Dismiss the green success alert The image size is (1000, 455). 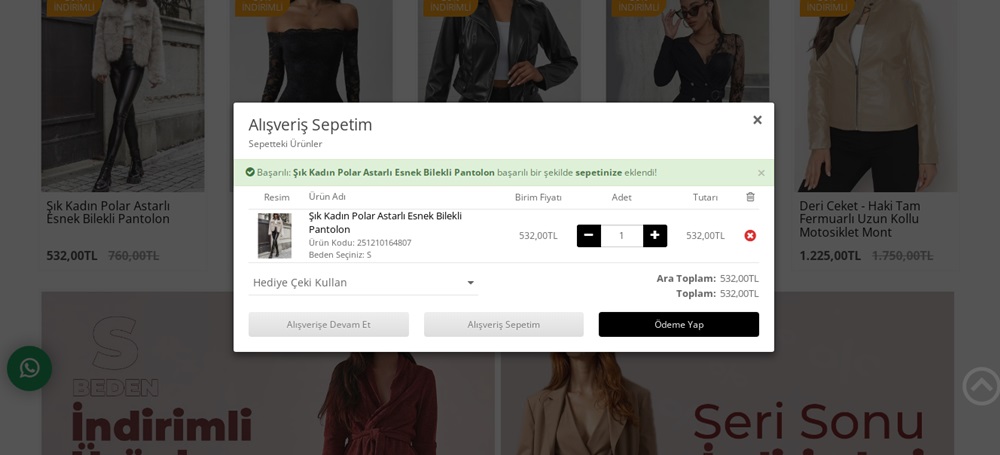pyautogui.click(x=761, y=173)
